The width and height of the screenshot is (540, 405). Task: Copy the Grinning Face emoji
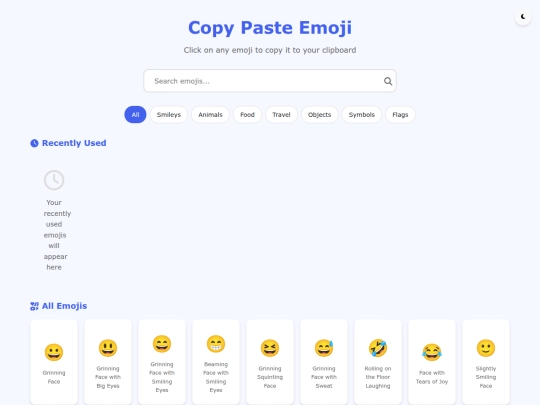[x=54, y=362]
